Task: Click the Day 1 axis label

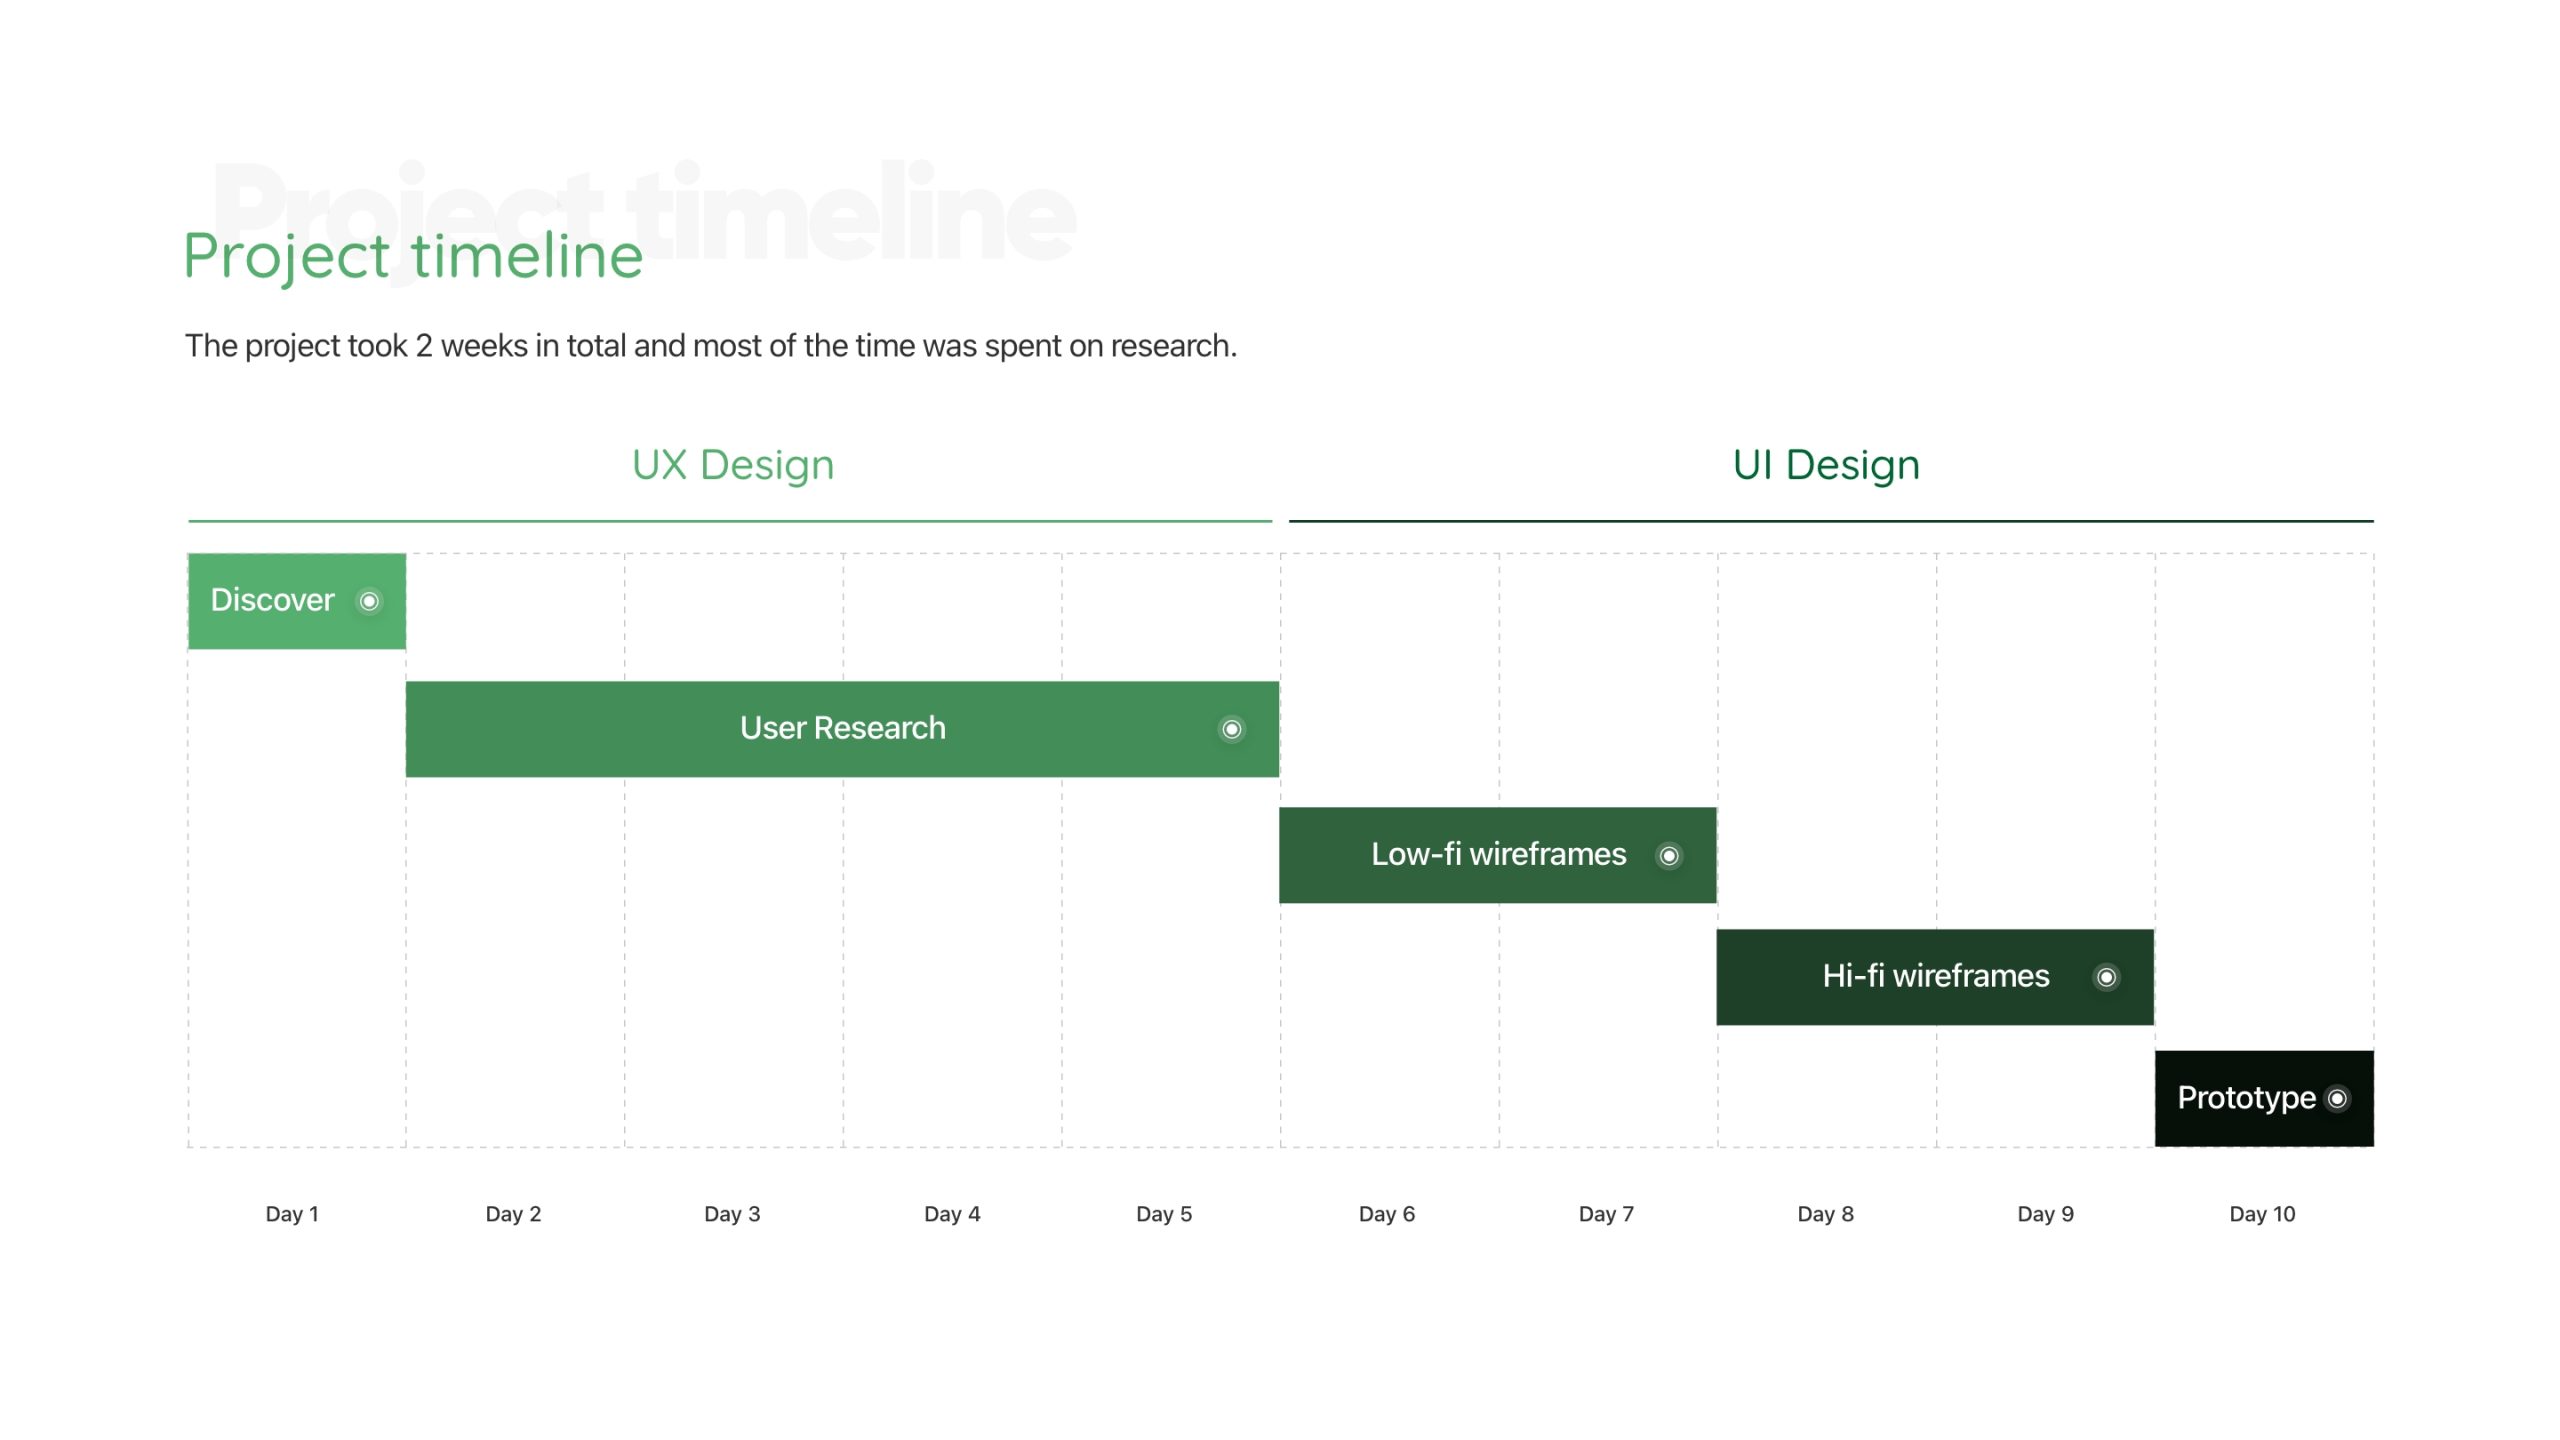Action: tap(291, 1214)
